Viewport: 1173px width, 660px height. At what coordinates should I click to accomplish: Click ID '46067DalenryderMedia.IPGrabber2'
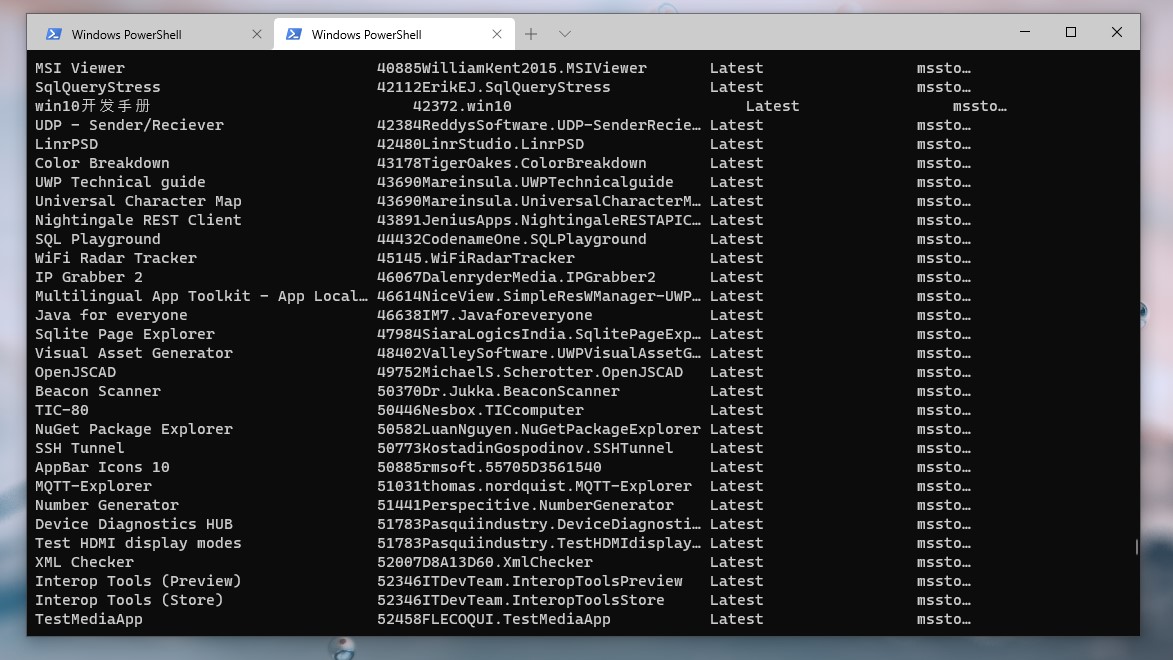coord(516,277)
